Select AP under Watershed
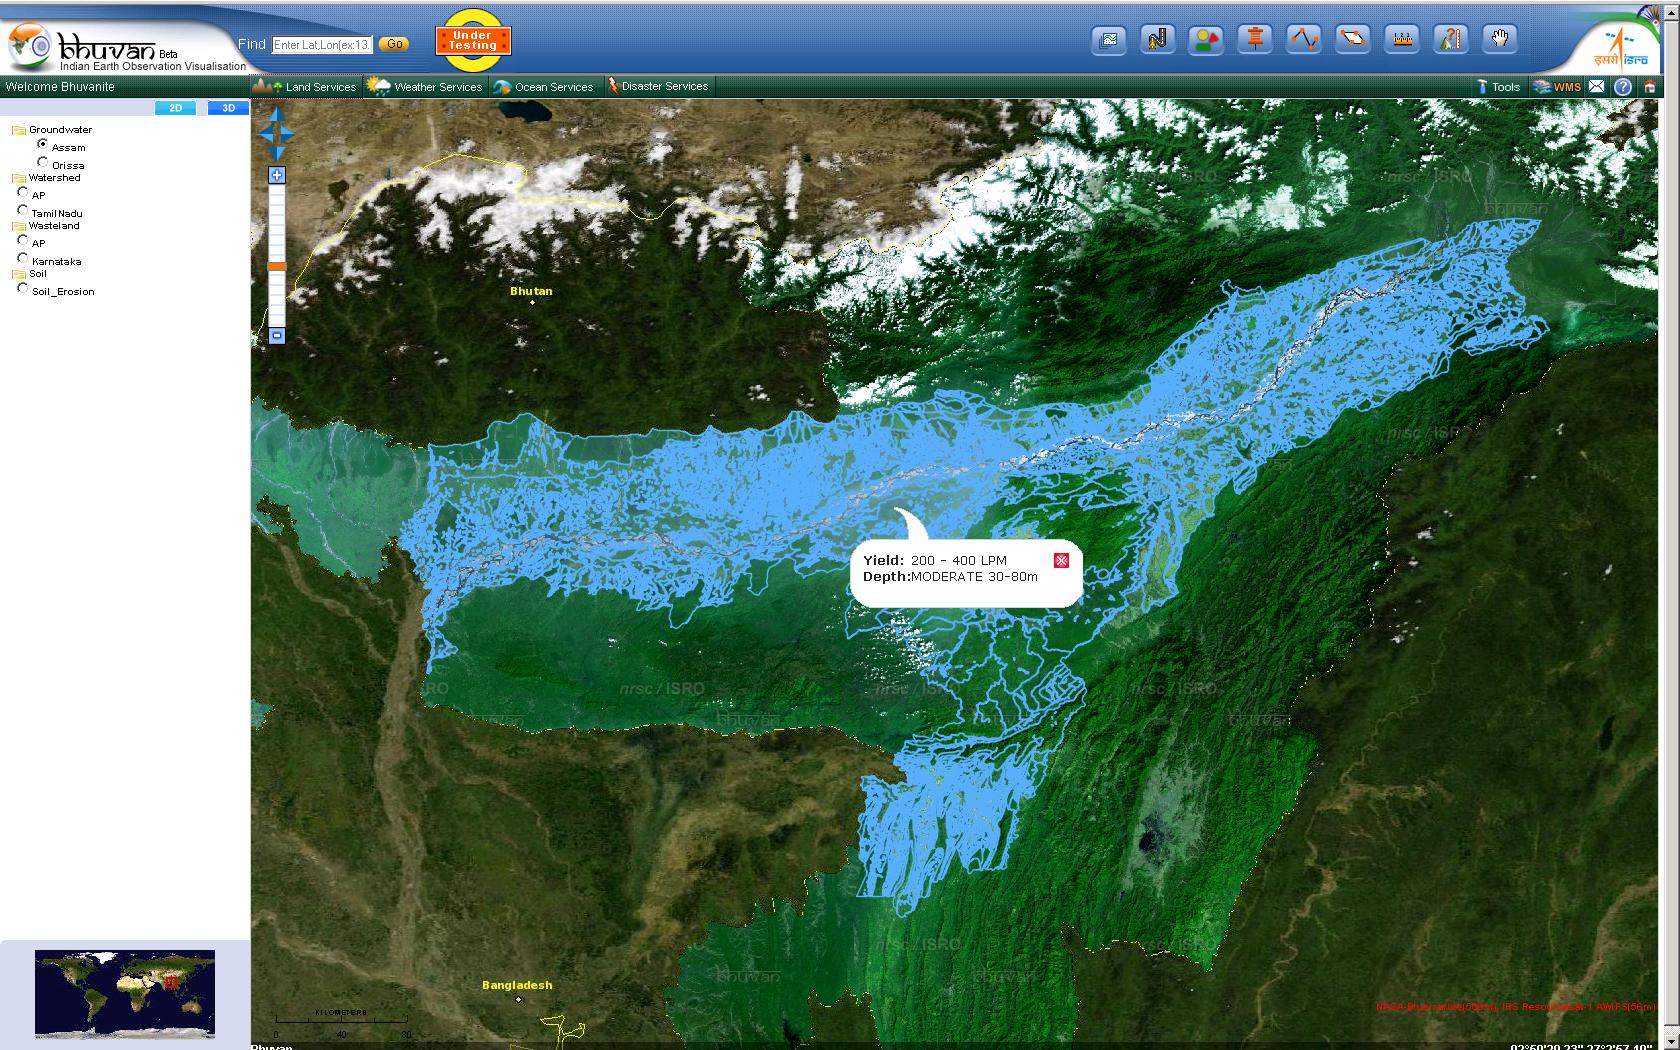 pyautogui.click(x=23, y=192)
